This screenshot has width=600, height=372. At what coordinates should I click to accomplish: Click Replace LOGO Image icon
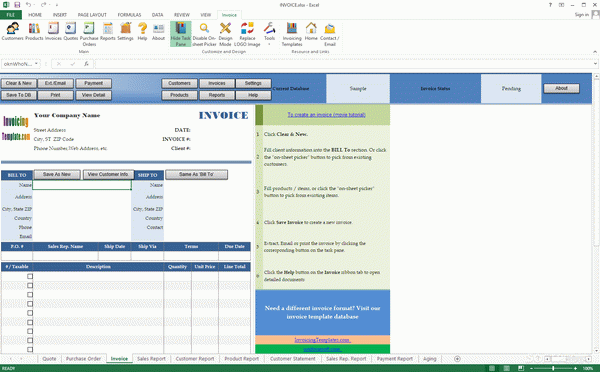[247, 34]
